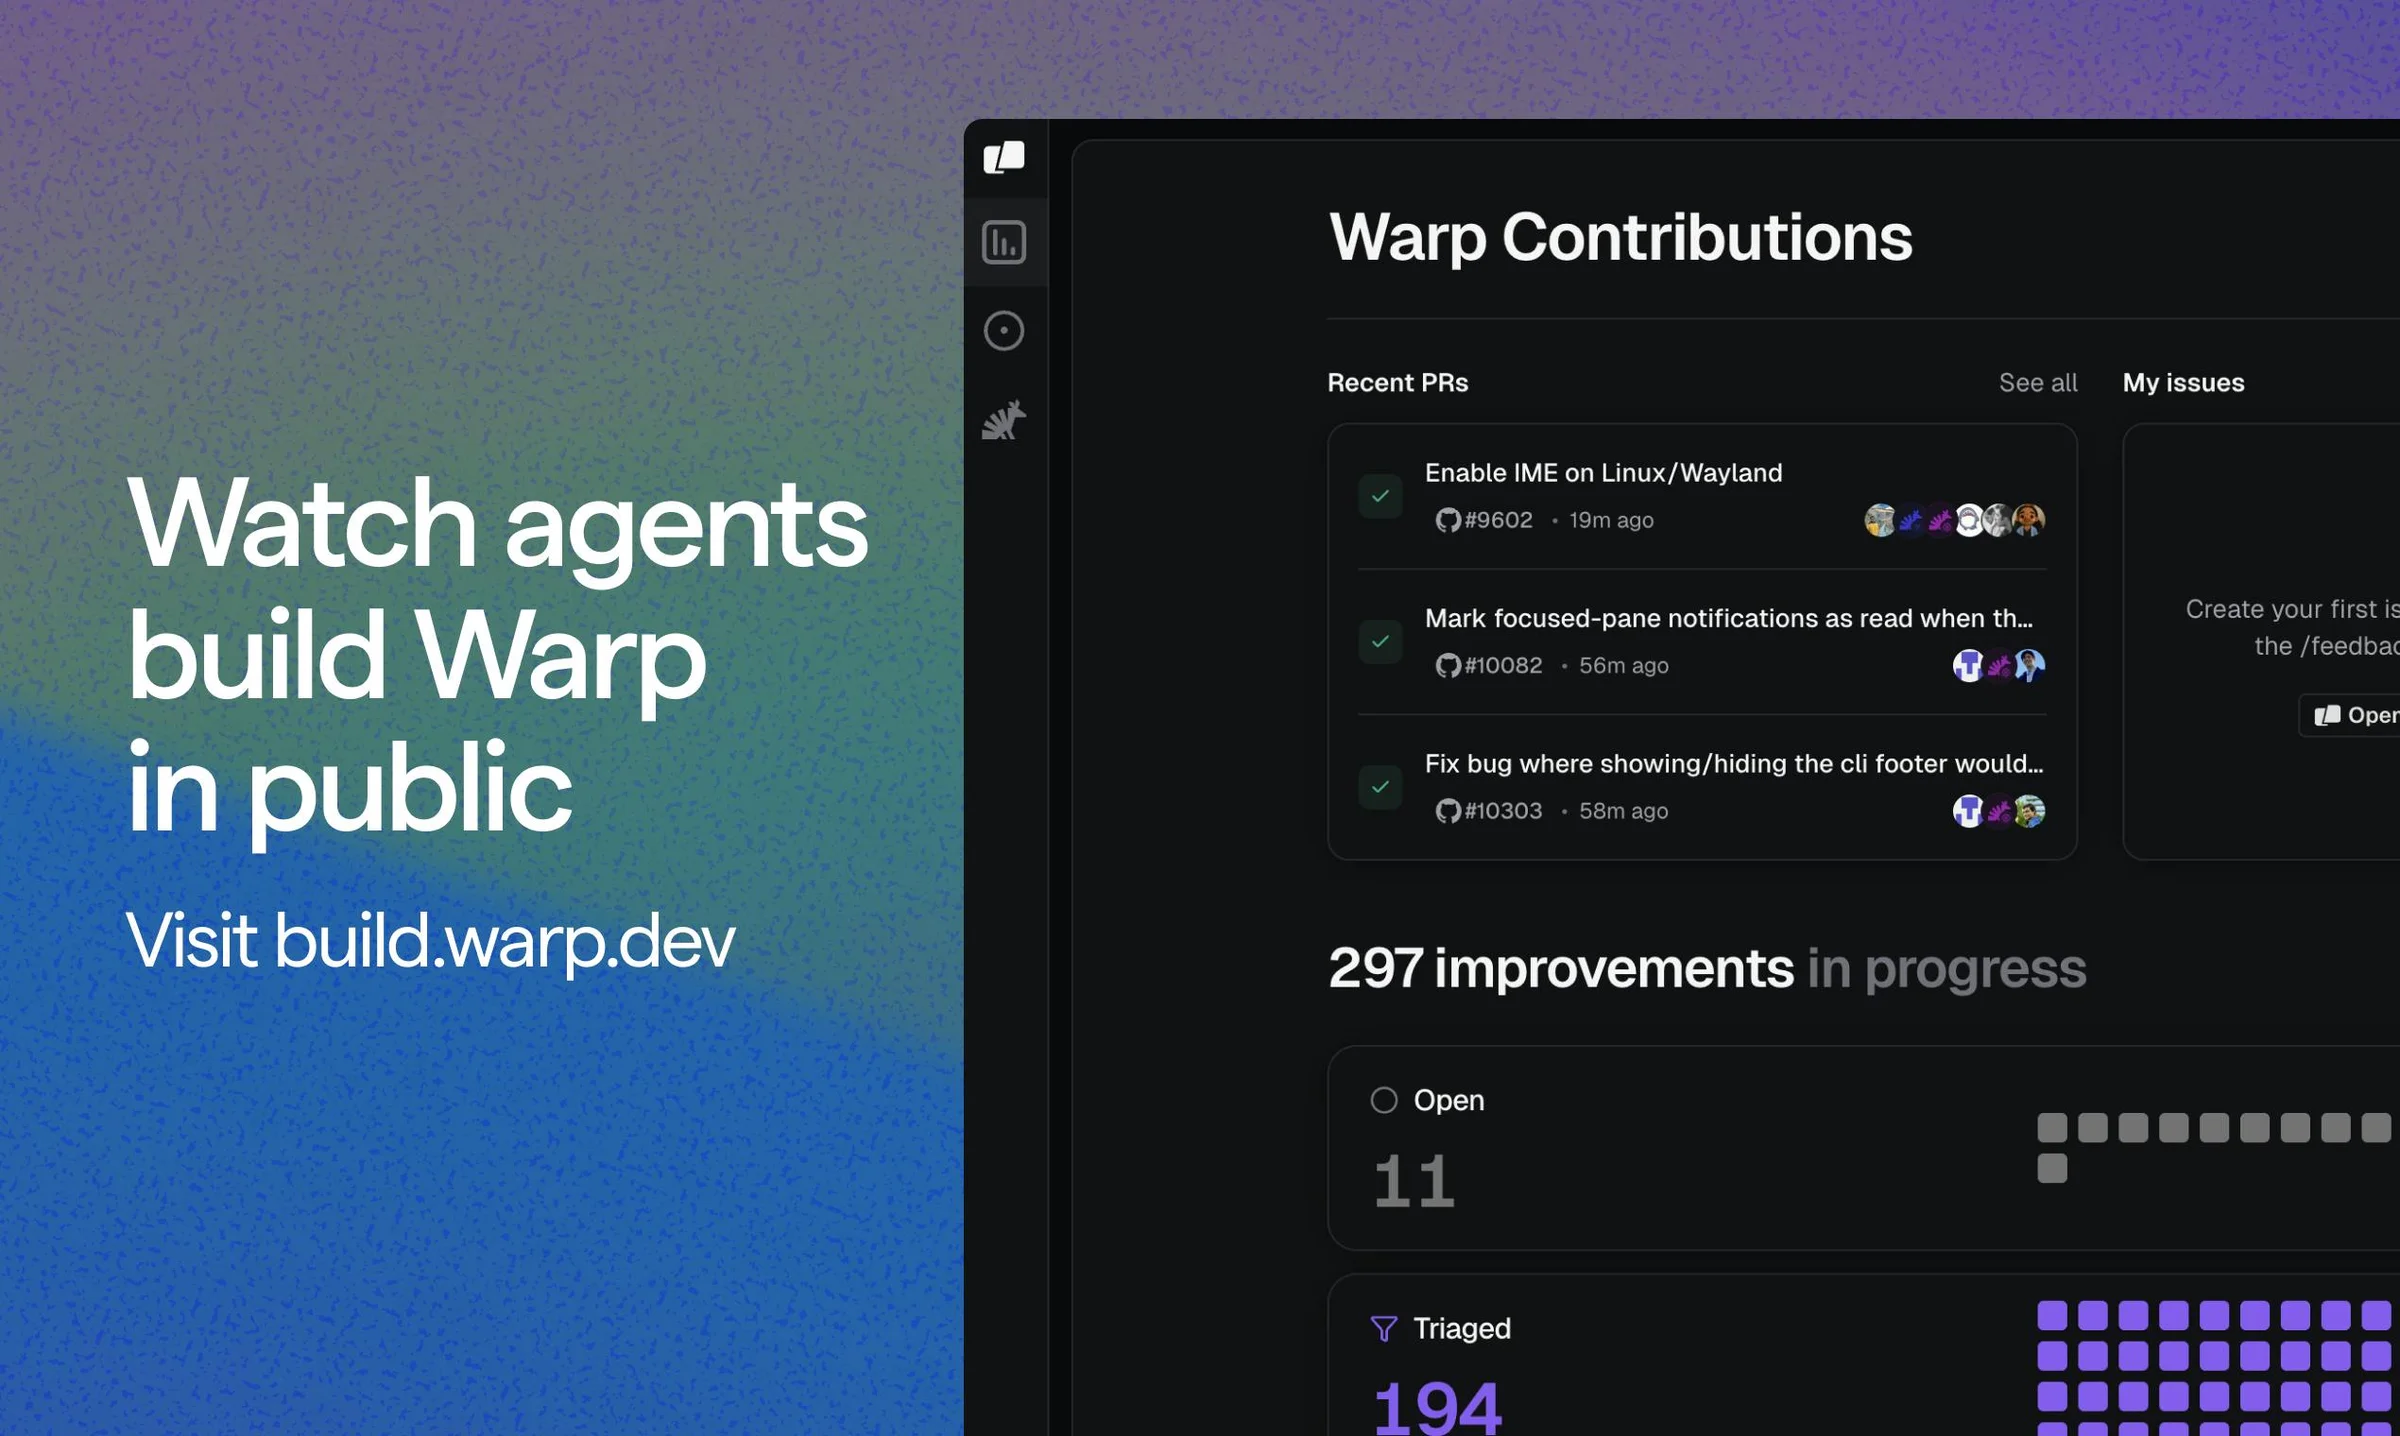Click the 19m ago timestamp
The height and width of the screenshot is (1436, 2400).
click(1611, 520)
